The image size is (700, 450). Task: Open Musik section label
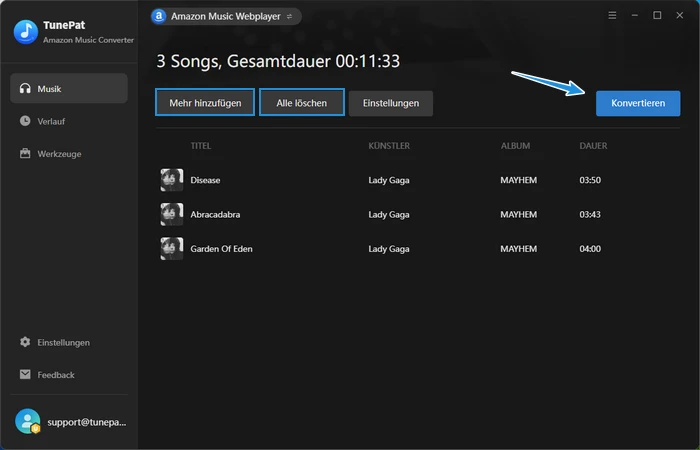coord(49,89)
